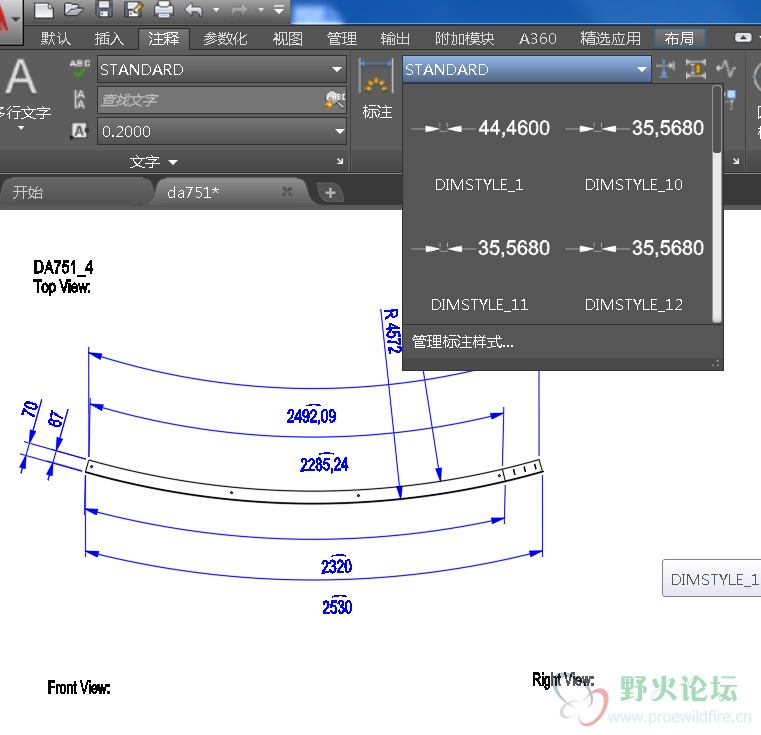Expand the text height 0.2000 dropdown
The image size is (761, 735).
point(338,131)
